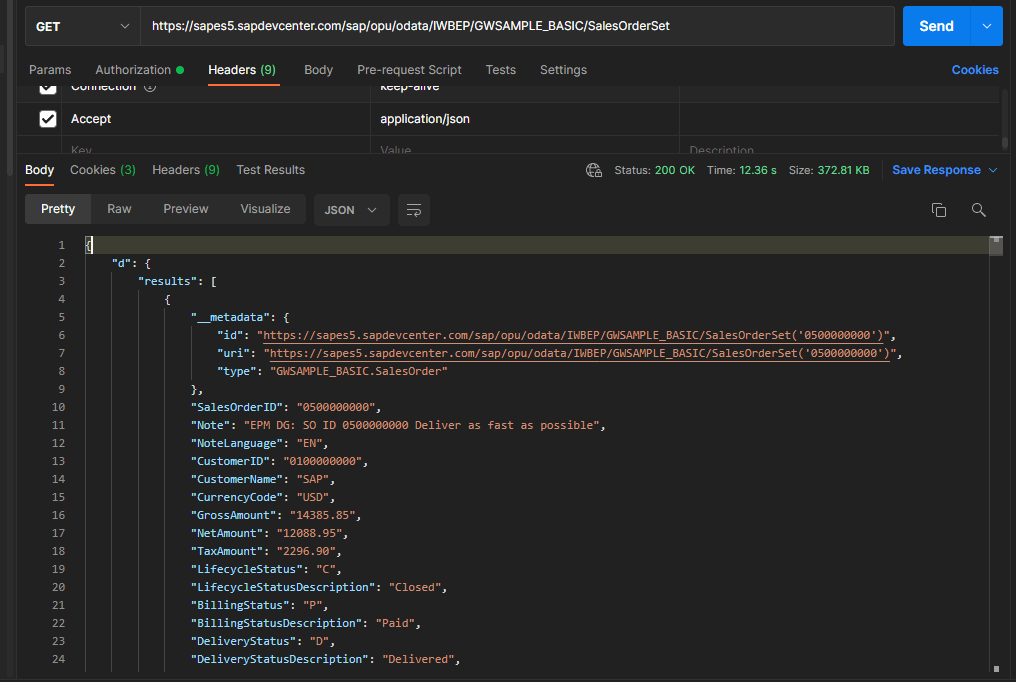Send the GET request
This screenshot has height=682, width=1016.
coord(936,27)
